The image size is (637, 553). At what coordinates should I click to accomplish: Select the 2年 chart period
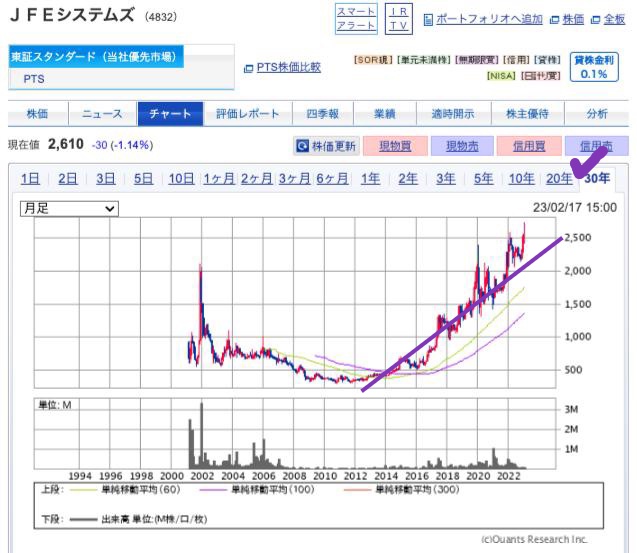click(408, 178)
